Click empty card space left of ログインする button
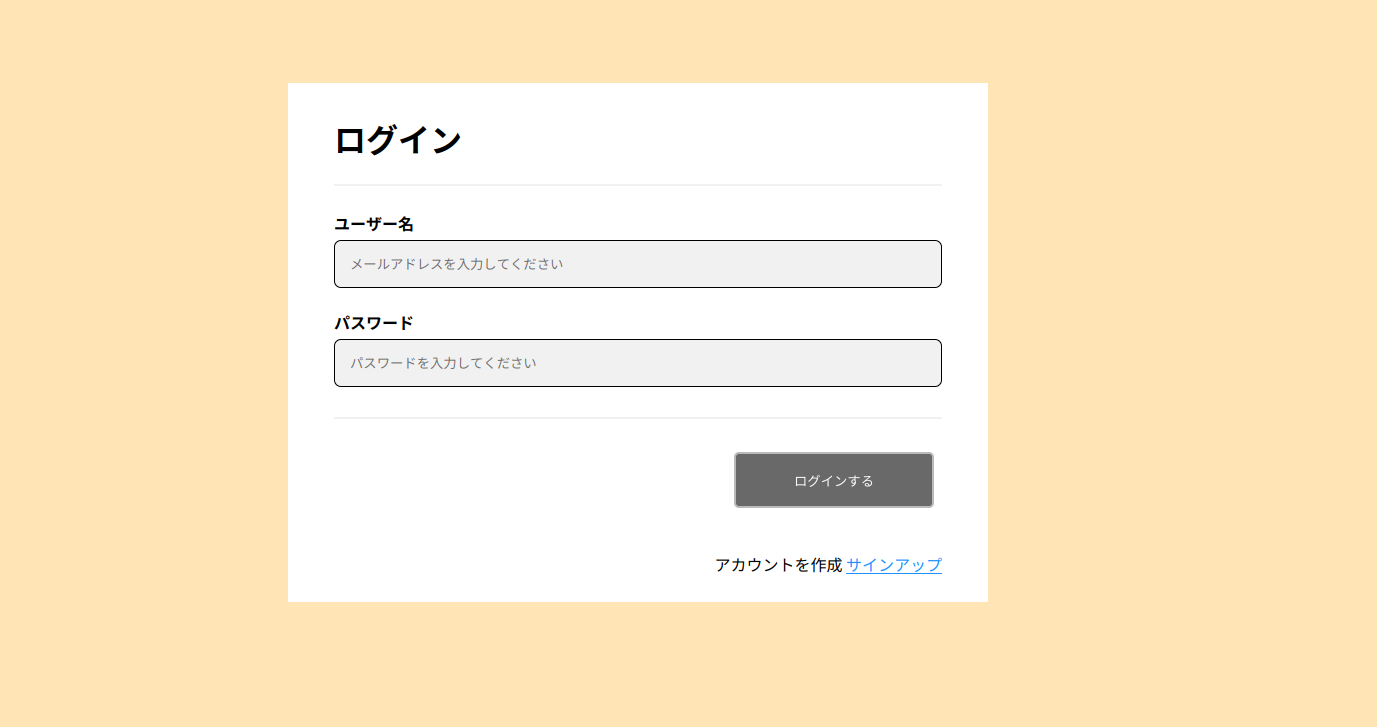Viewport: 1377px width, 727px height. pos(520,480)
